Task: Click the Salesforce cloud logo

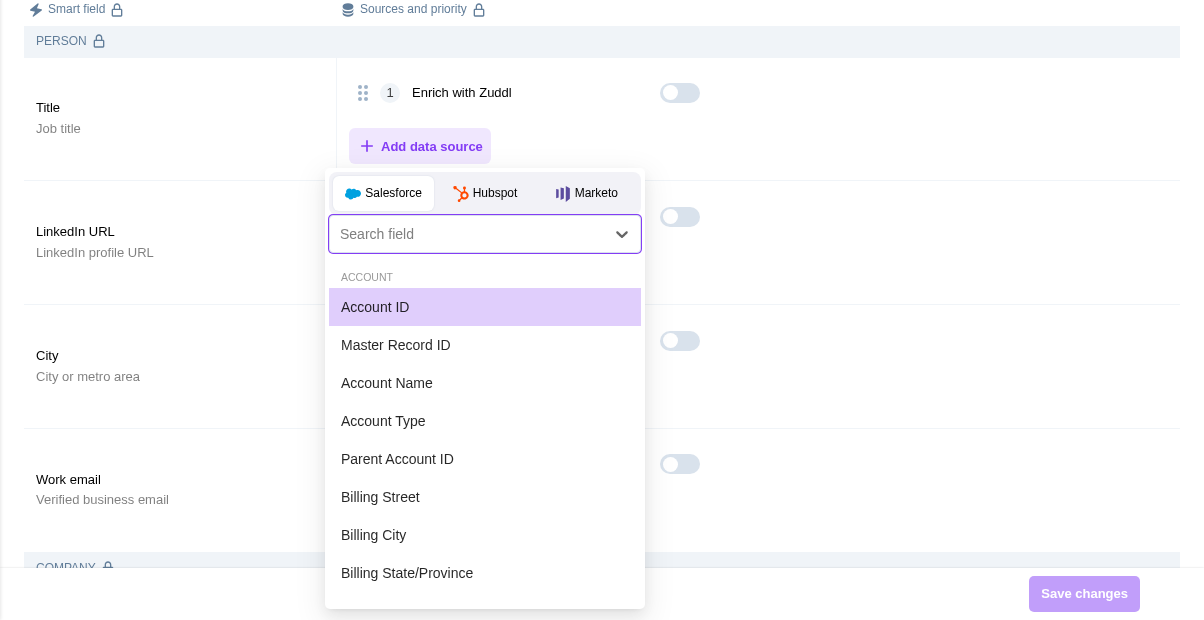Action: tap(353, 193)
